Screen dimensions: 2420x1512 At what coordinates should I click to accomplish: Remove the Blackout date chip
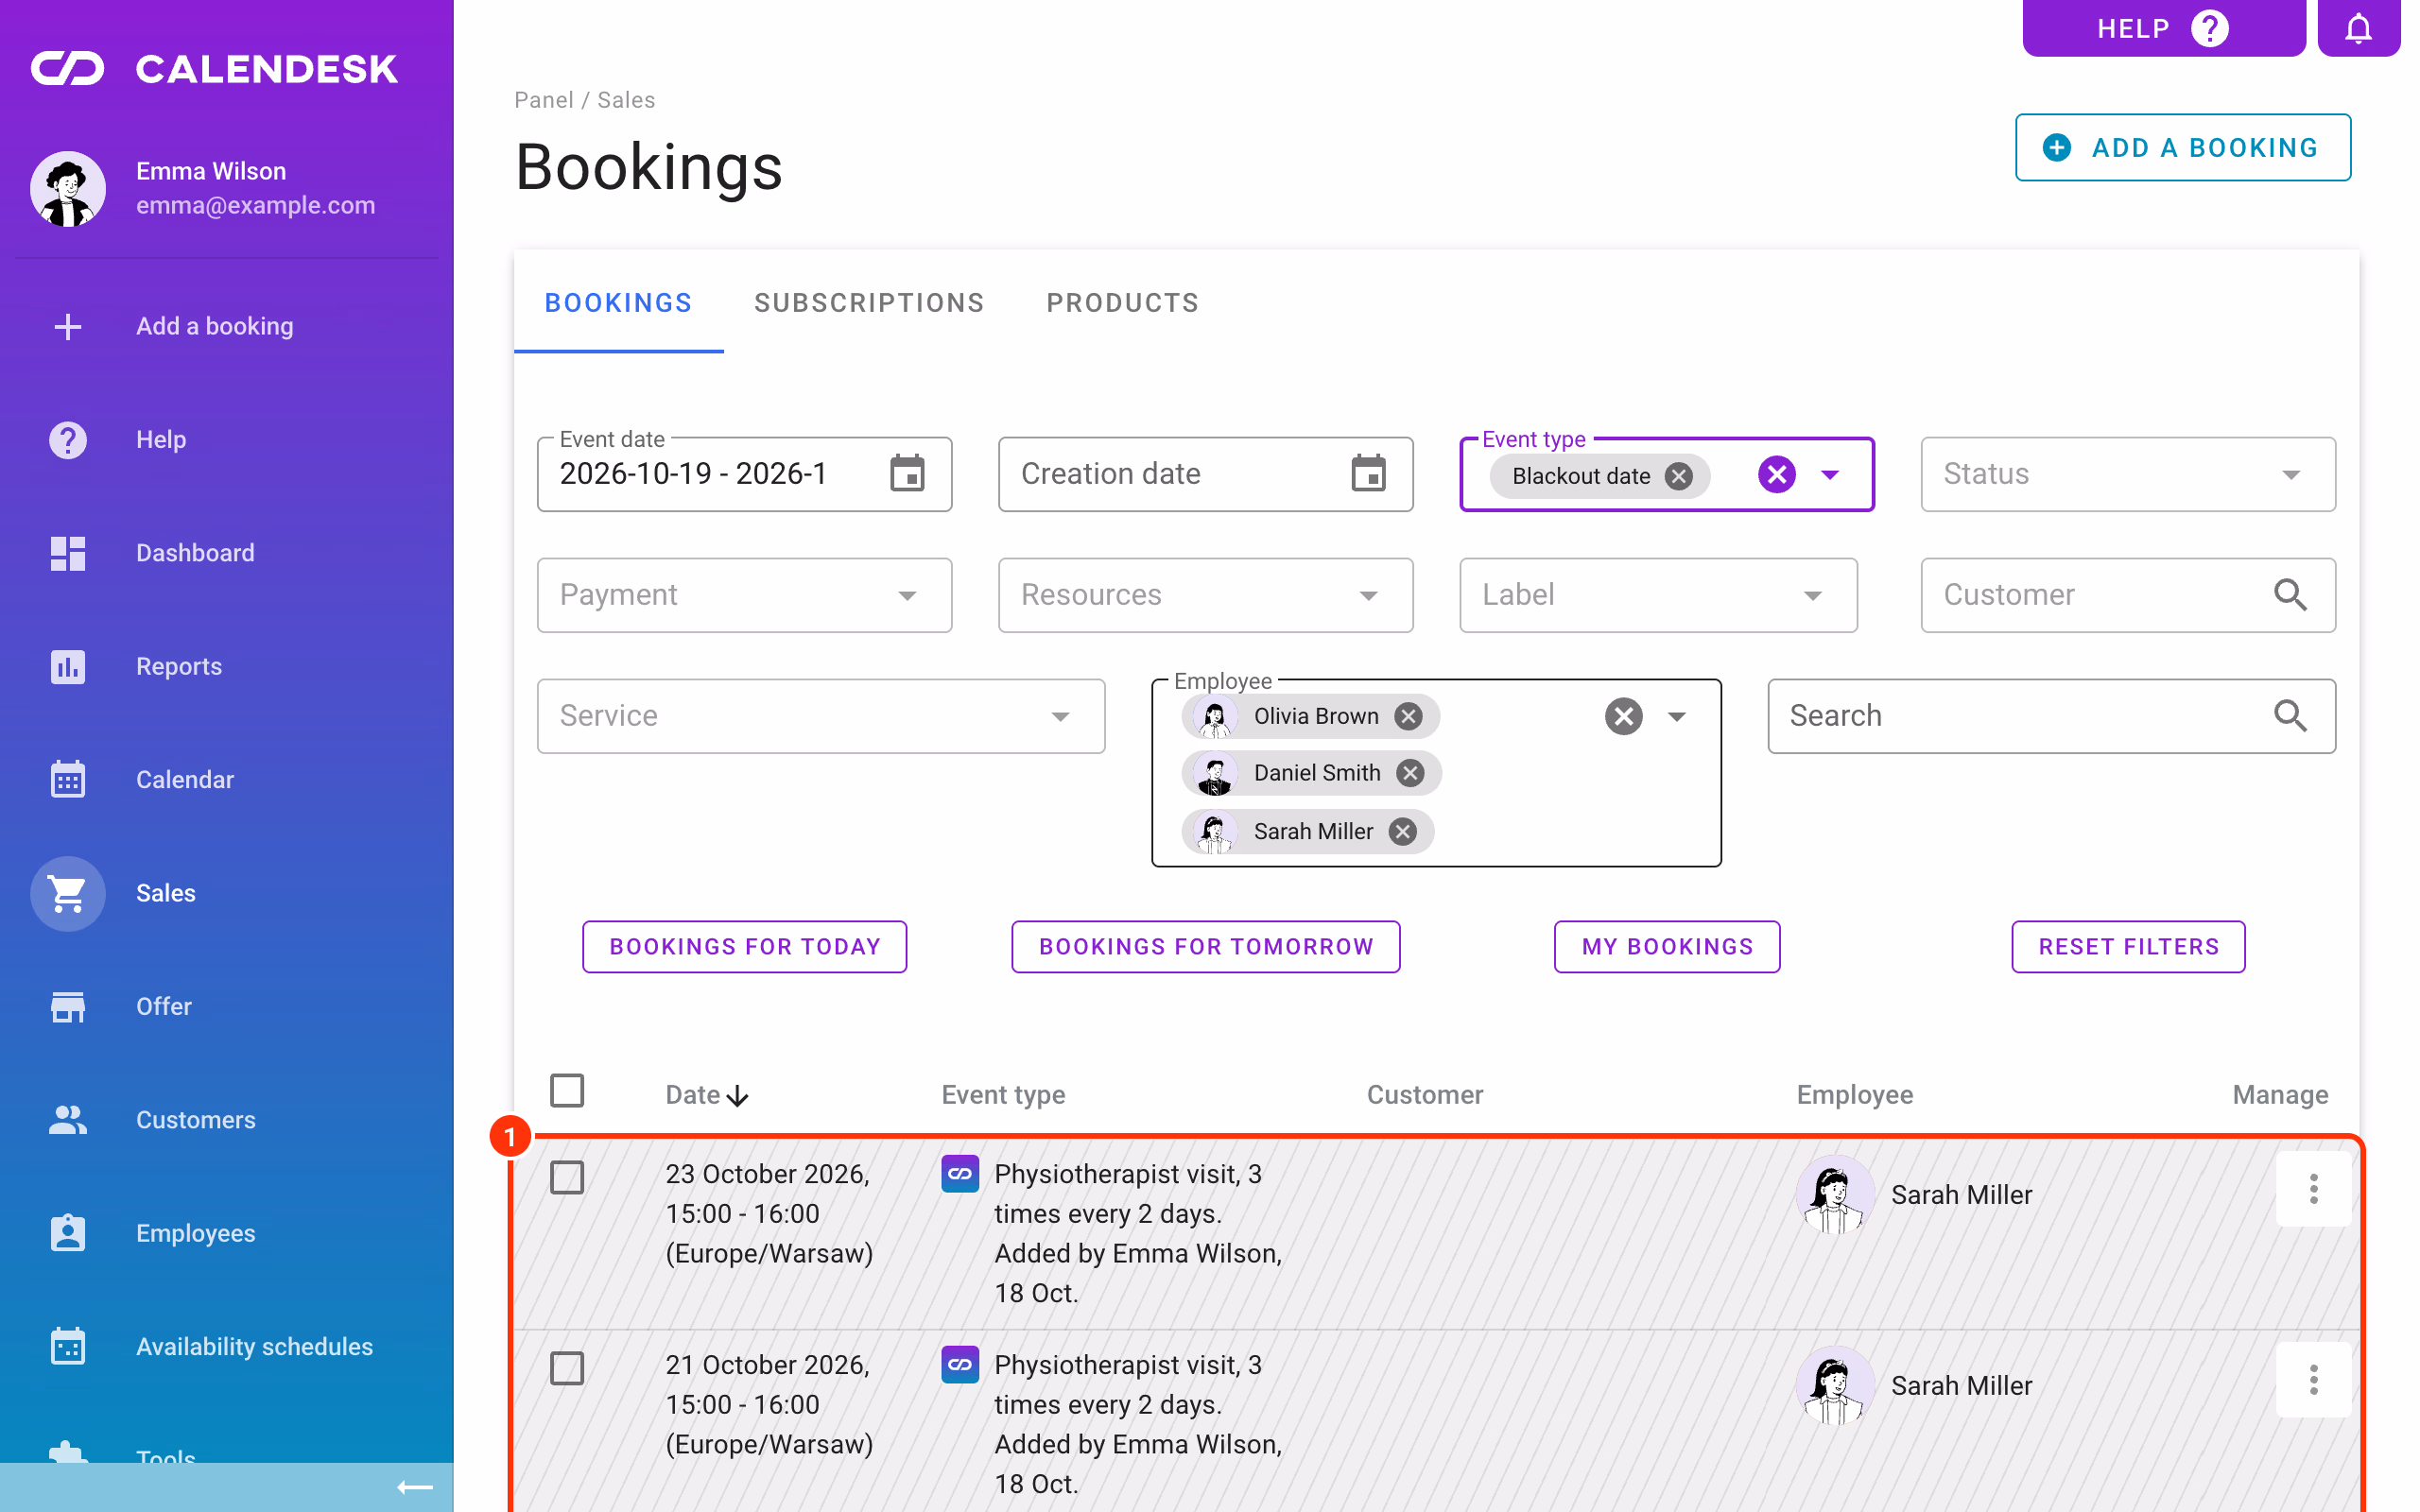1679,476
